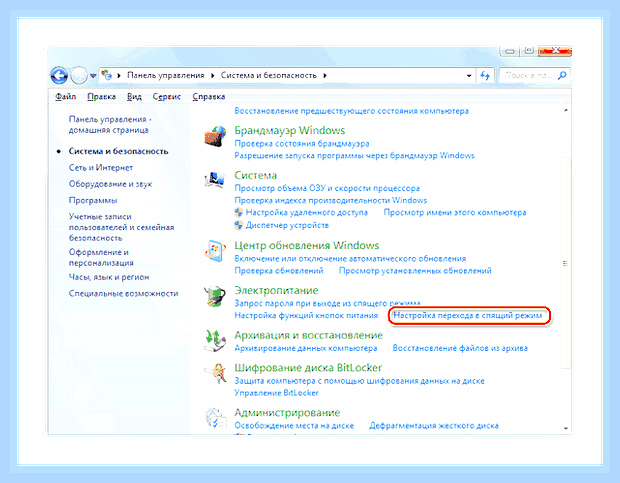Open Шифрование диска BitLocker heading
This screenshot has width=620, height=483.
pos(308,368)
